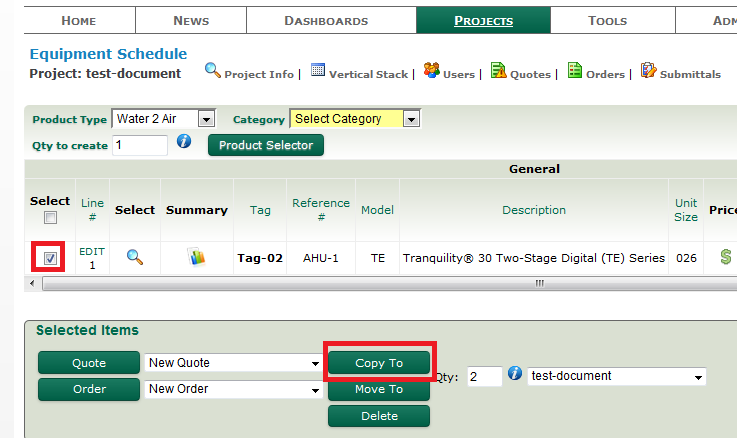Open the Select Category dropdown
The height and width of the screenshot is (438, 737).
(x=411, y=119)
